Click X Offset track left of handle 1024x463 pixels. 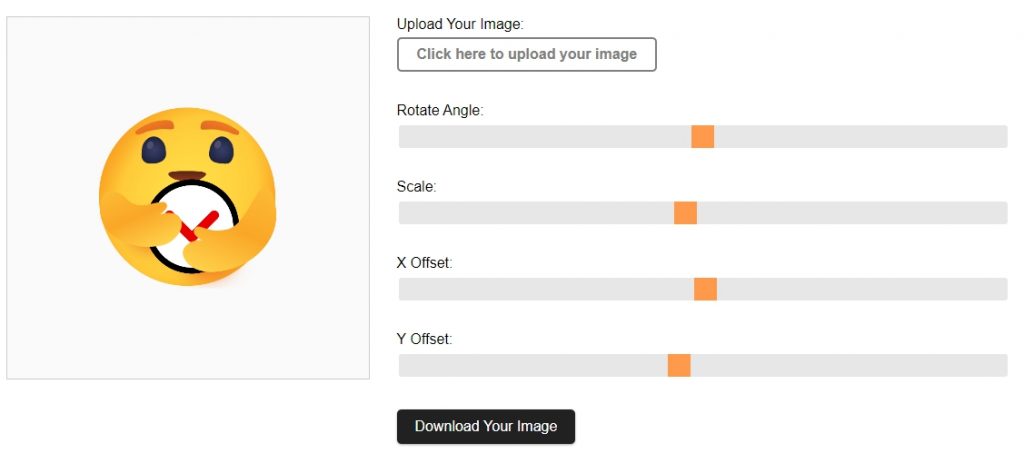pos(546,289)
